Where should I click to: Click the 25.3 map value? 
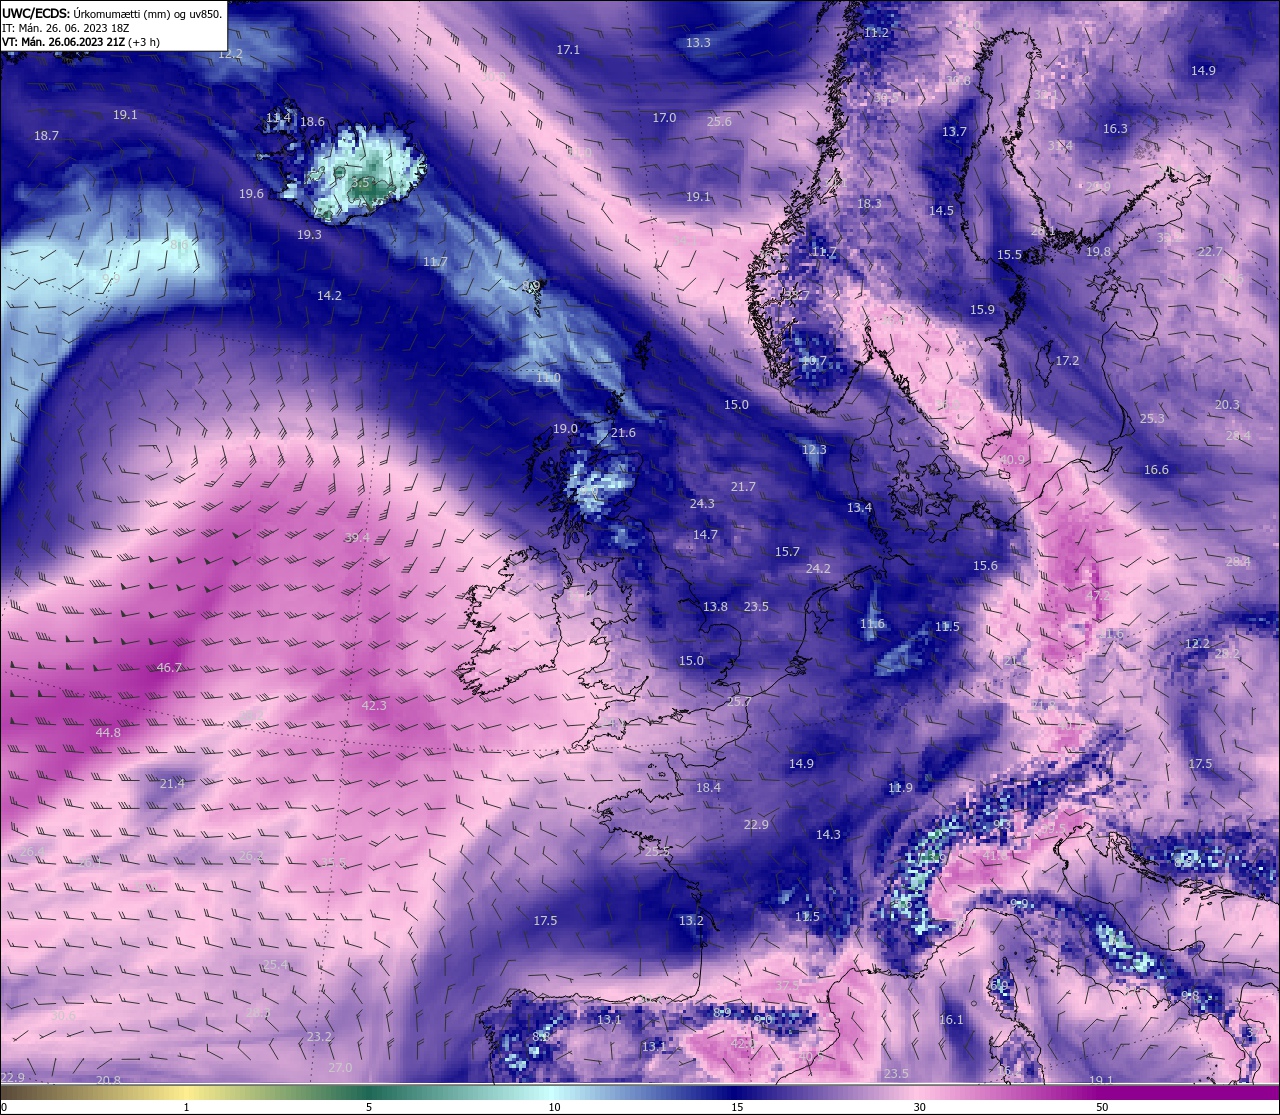(x=1152, y=419)
